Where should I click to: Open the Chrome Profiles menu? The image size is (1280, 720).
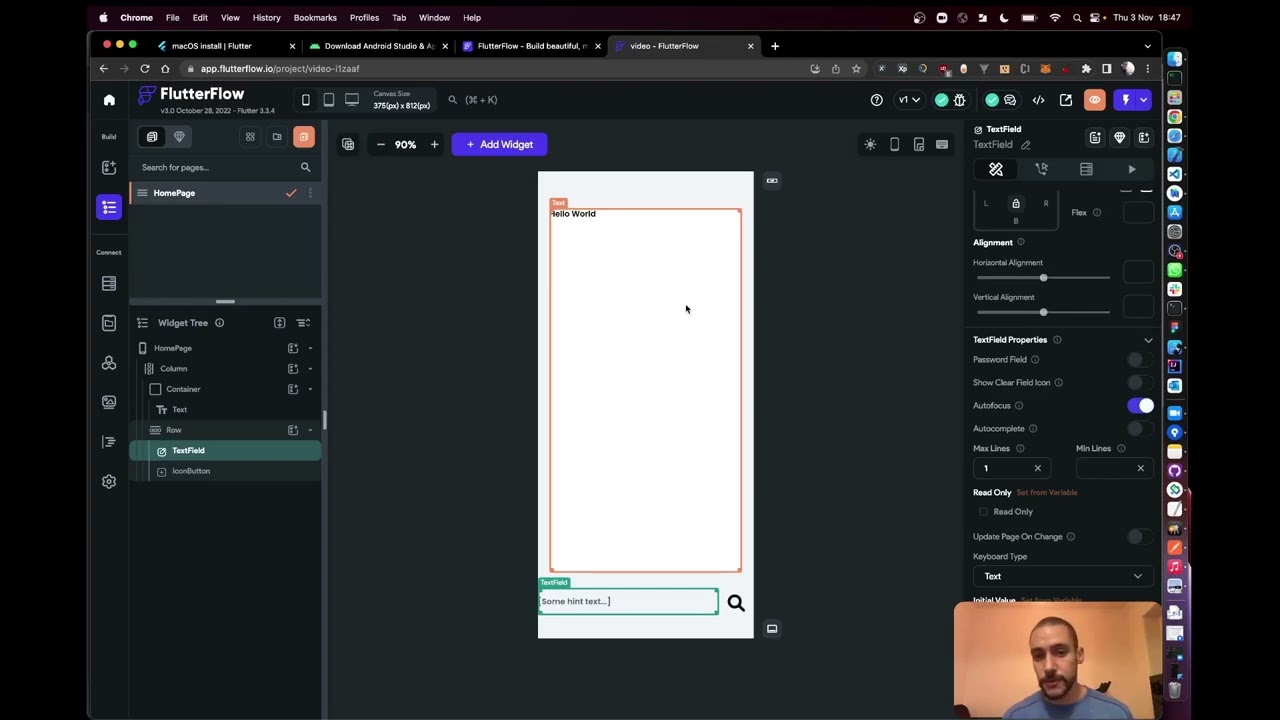click(x=364, y=17)
